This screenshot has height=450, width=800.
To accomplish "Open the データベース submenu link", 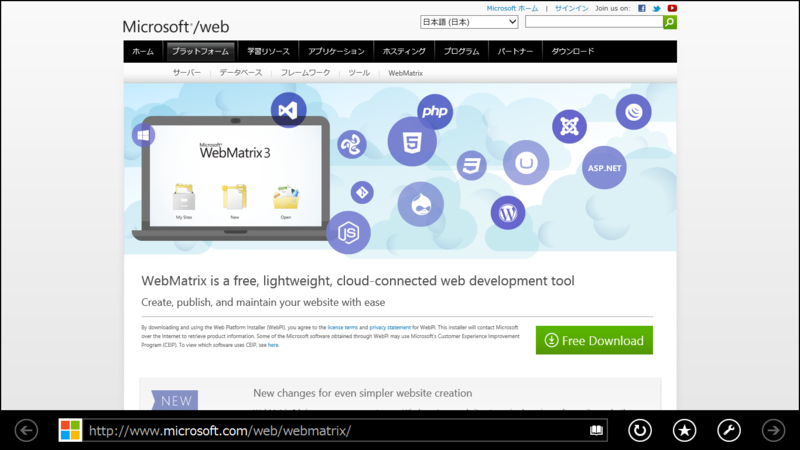I will click(x=241, y=73).
